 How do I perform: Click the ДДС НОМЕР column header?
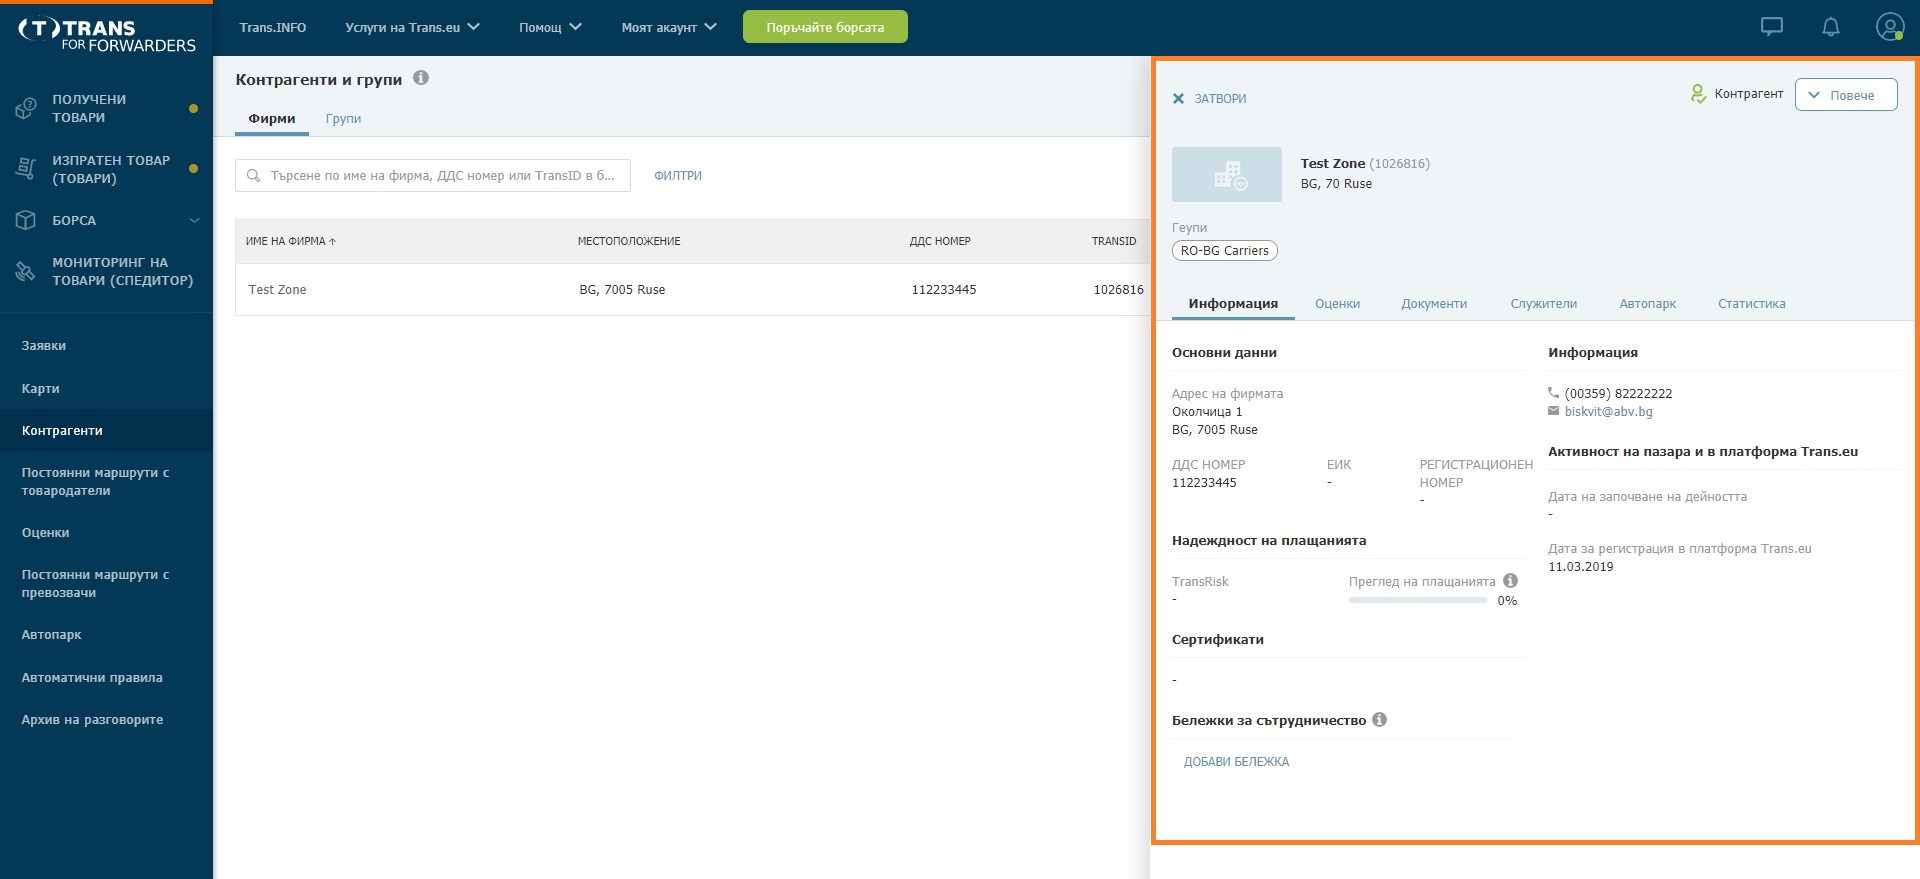(940, 241)
